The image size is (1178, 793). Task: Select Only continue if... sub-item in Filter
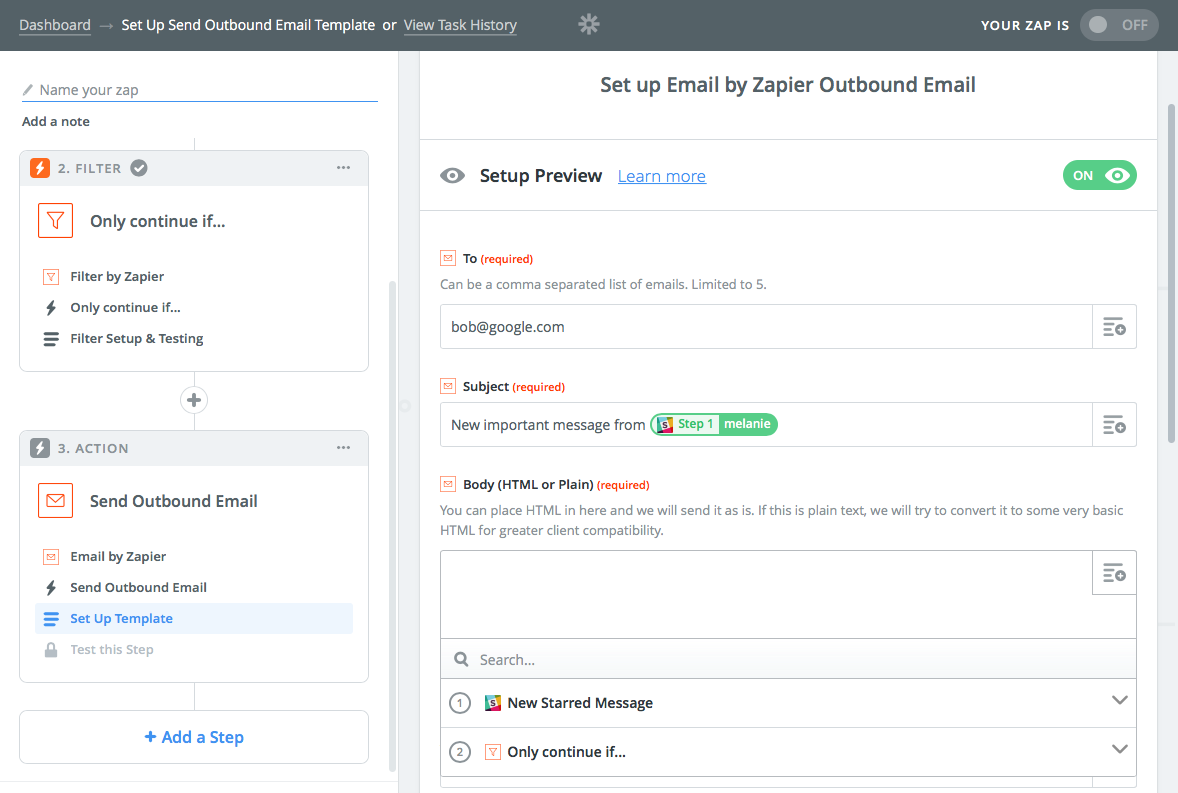coord(125,307)
